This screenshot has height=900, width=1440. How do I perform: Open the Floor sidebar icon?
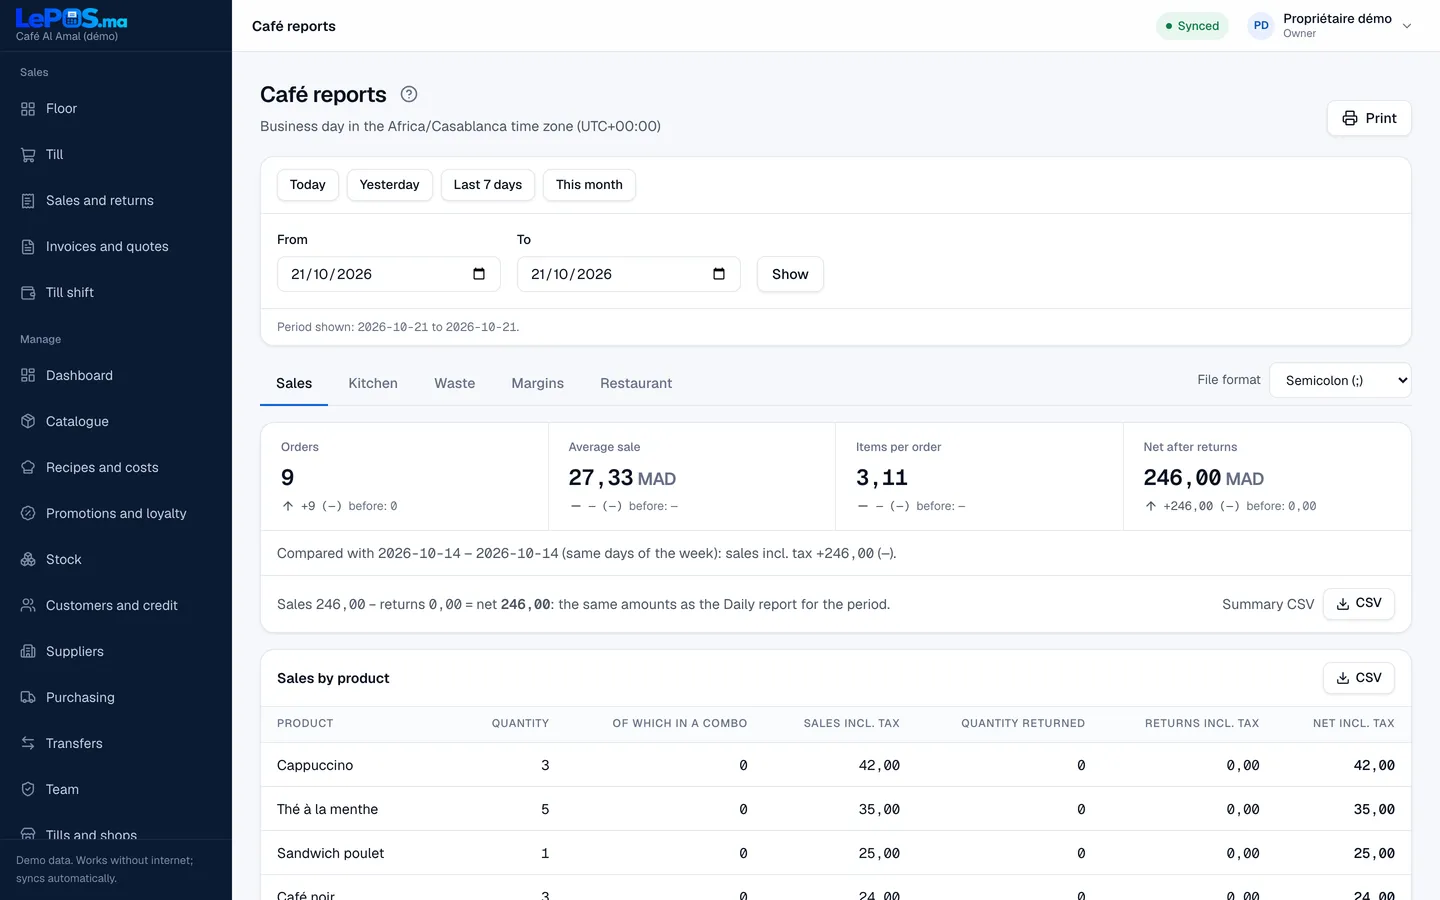click(x=28, y=109)
